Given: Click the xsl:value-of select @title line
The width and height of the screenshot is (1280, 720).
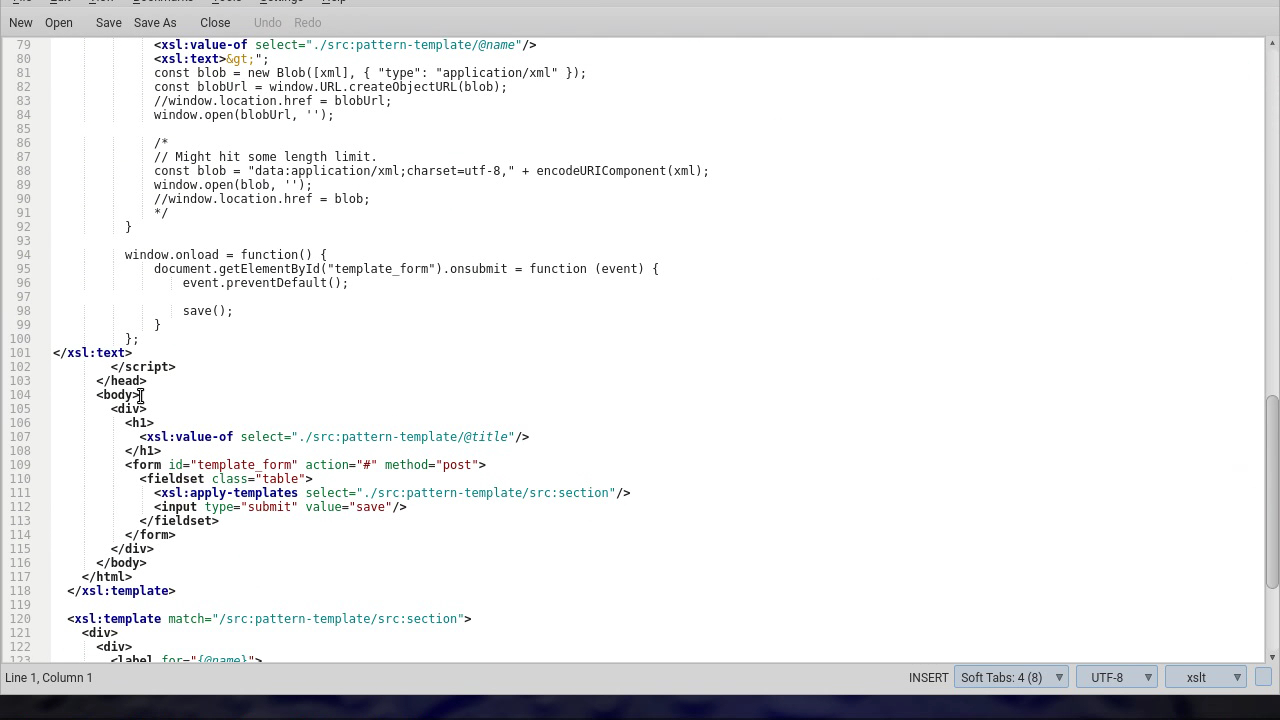Looking at the screenshot, I should click(x=334, y=437).
